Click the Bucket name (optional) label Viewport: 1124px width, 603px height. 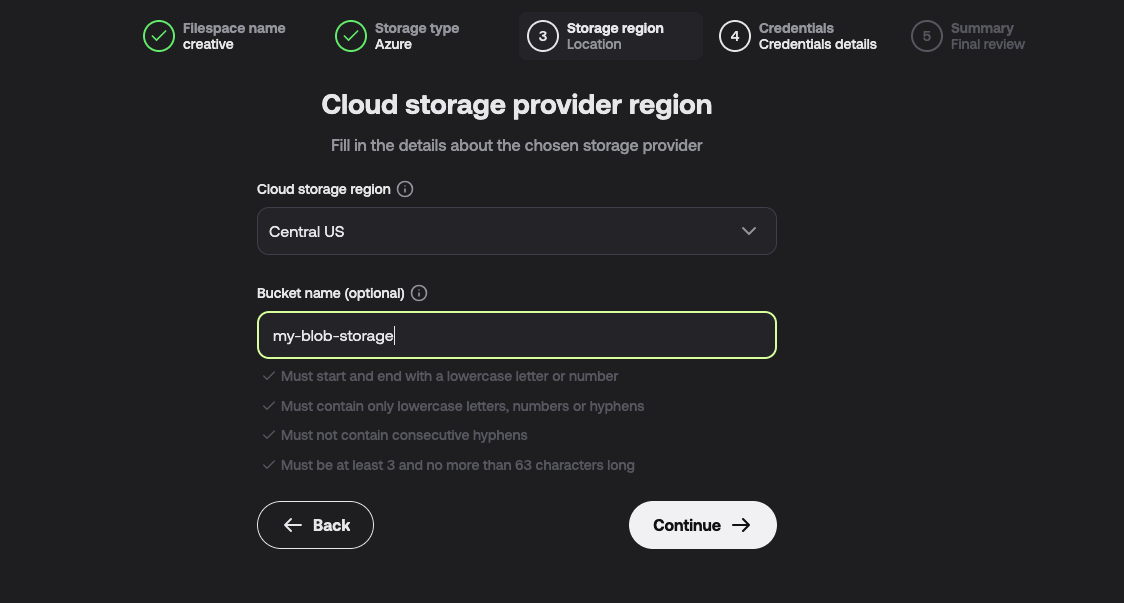(x=331, y=293)
